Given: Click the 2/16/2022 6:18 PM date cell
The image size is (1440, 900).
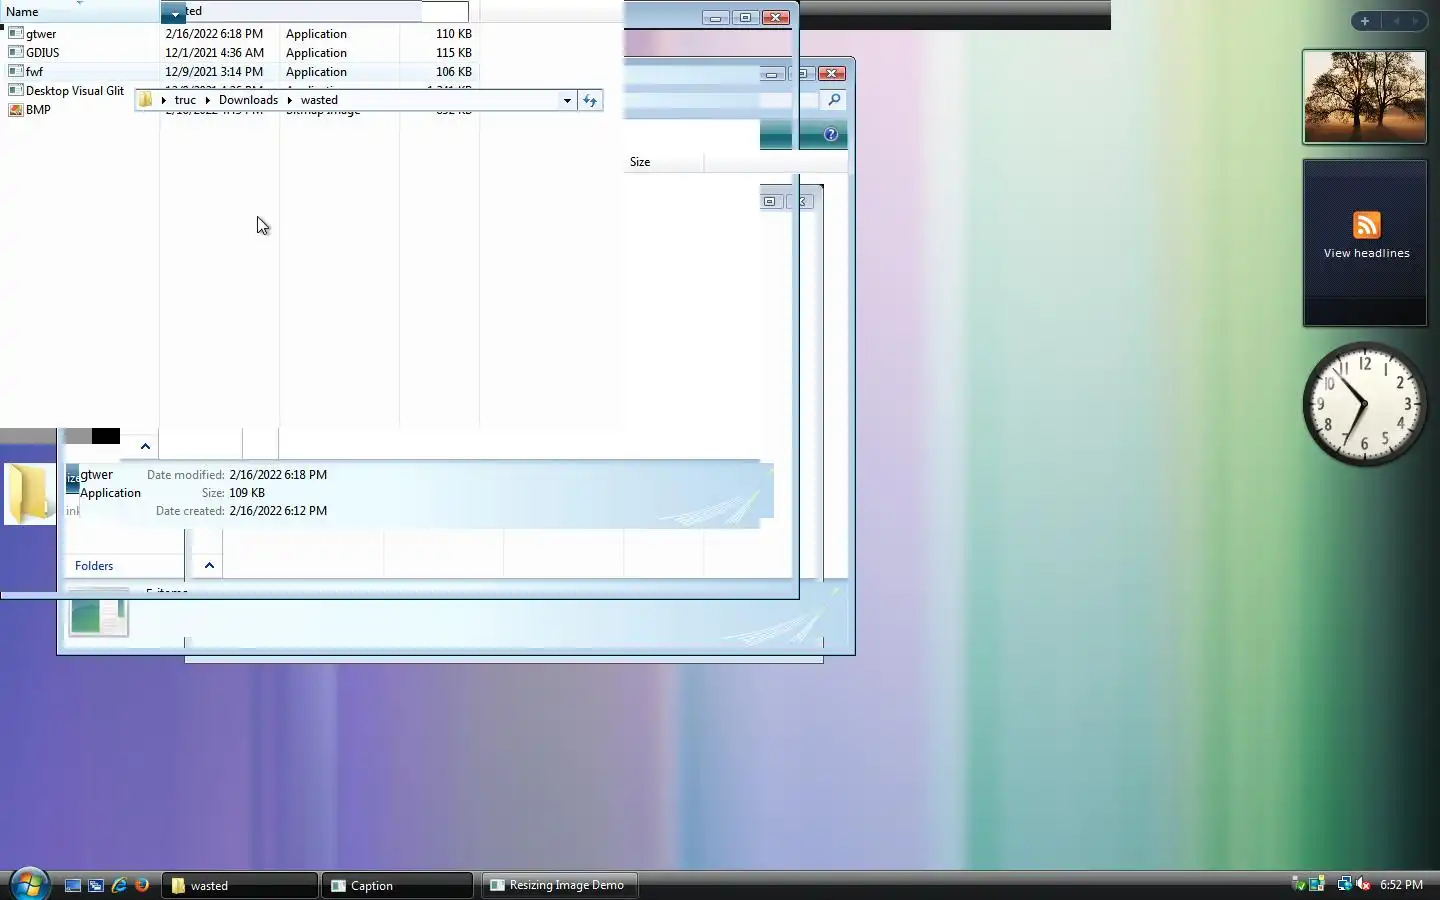Looking at the screenshot, I should [x=214, y=34].
